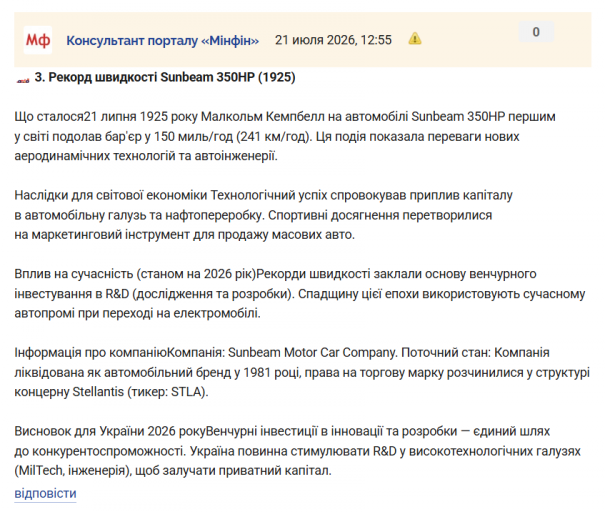Click the yellow warning report icon
This screenshot has width=605, height=512.
click(415, 39)
